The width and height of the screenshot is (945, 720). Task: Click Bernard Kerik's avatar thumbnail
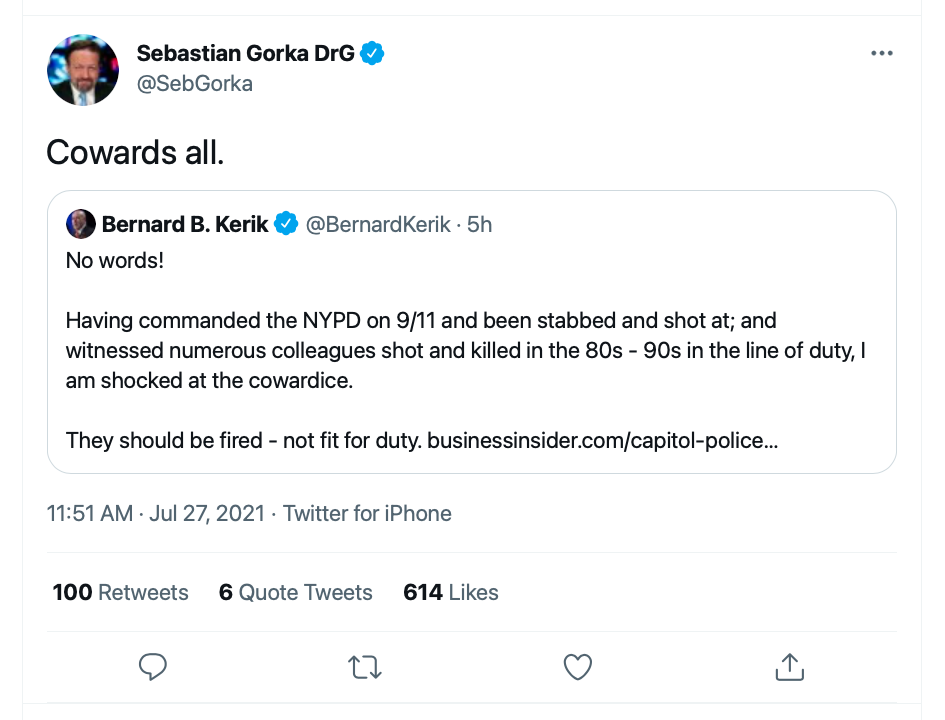81,224
